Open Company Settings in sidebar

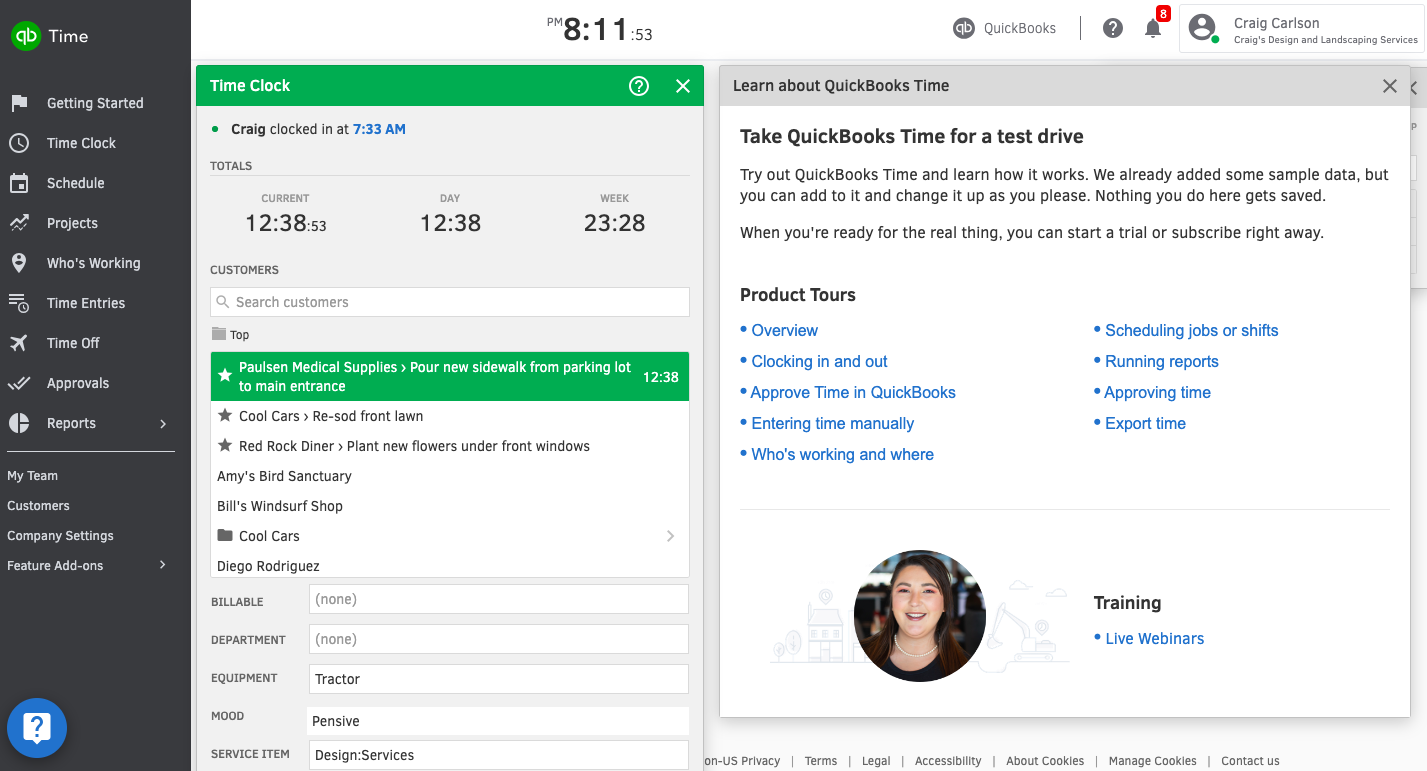[61, 536]
